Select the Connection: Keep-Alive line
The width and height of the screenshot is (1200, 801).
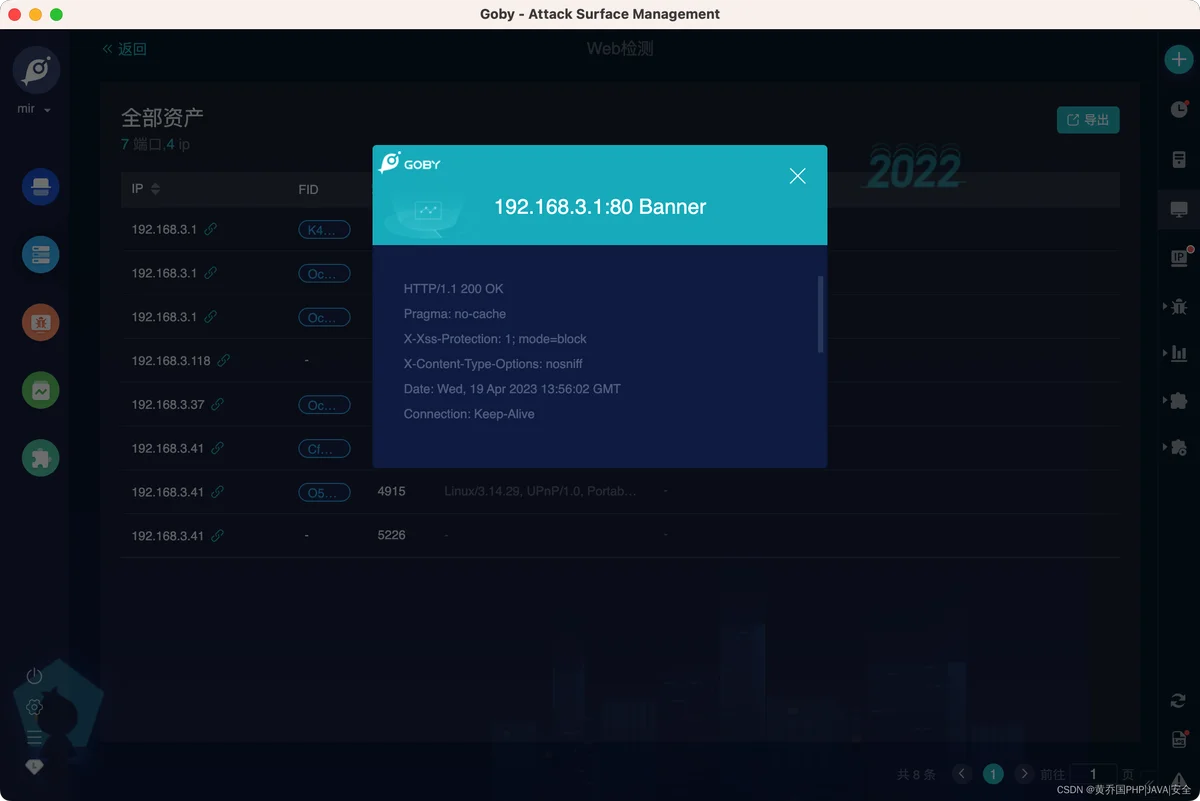469,414
